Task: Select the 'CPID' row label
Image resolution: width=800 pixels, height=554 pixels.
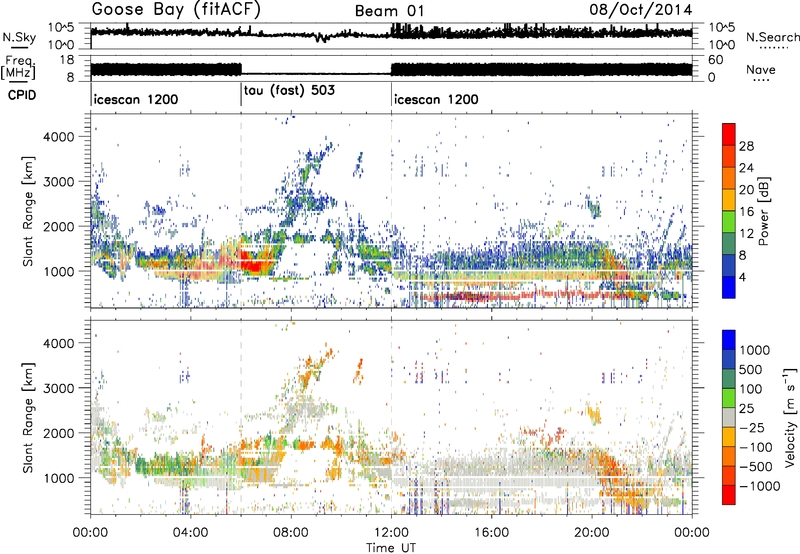Action: (x=22, y=95)
